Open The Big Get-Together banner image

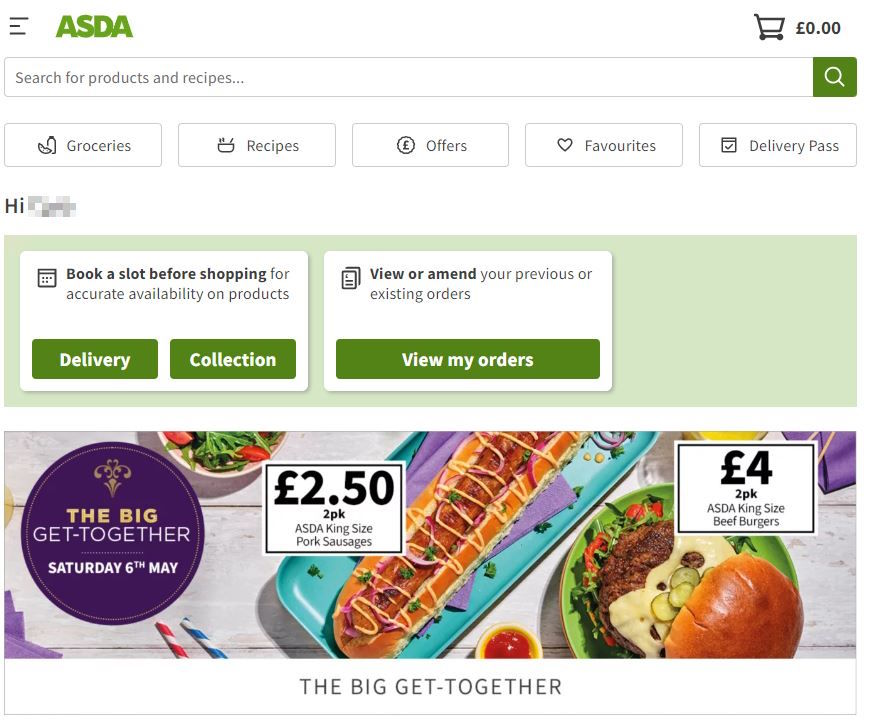(430, 545)
